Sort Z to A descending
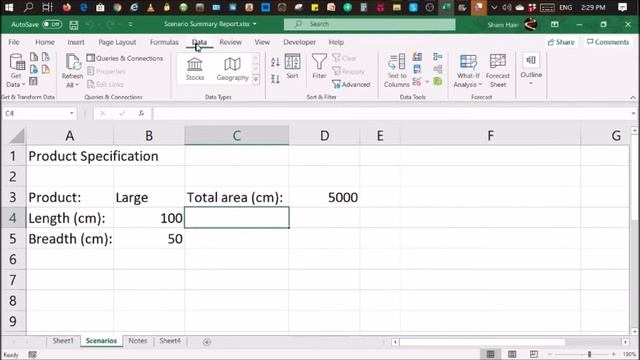This screenshot has height=360, width=640. coord(276,79)
